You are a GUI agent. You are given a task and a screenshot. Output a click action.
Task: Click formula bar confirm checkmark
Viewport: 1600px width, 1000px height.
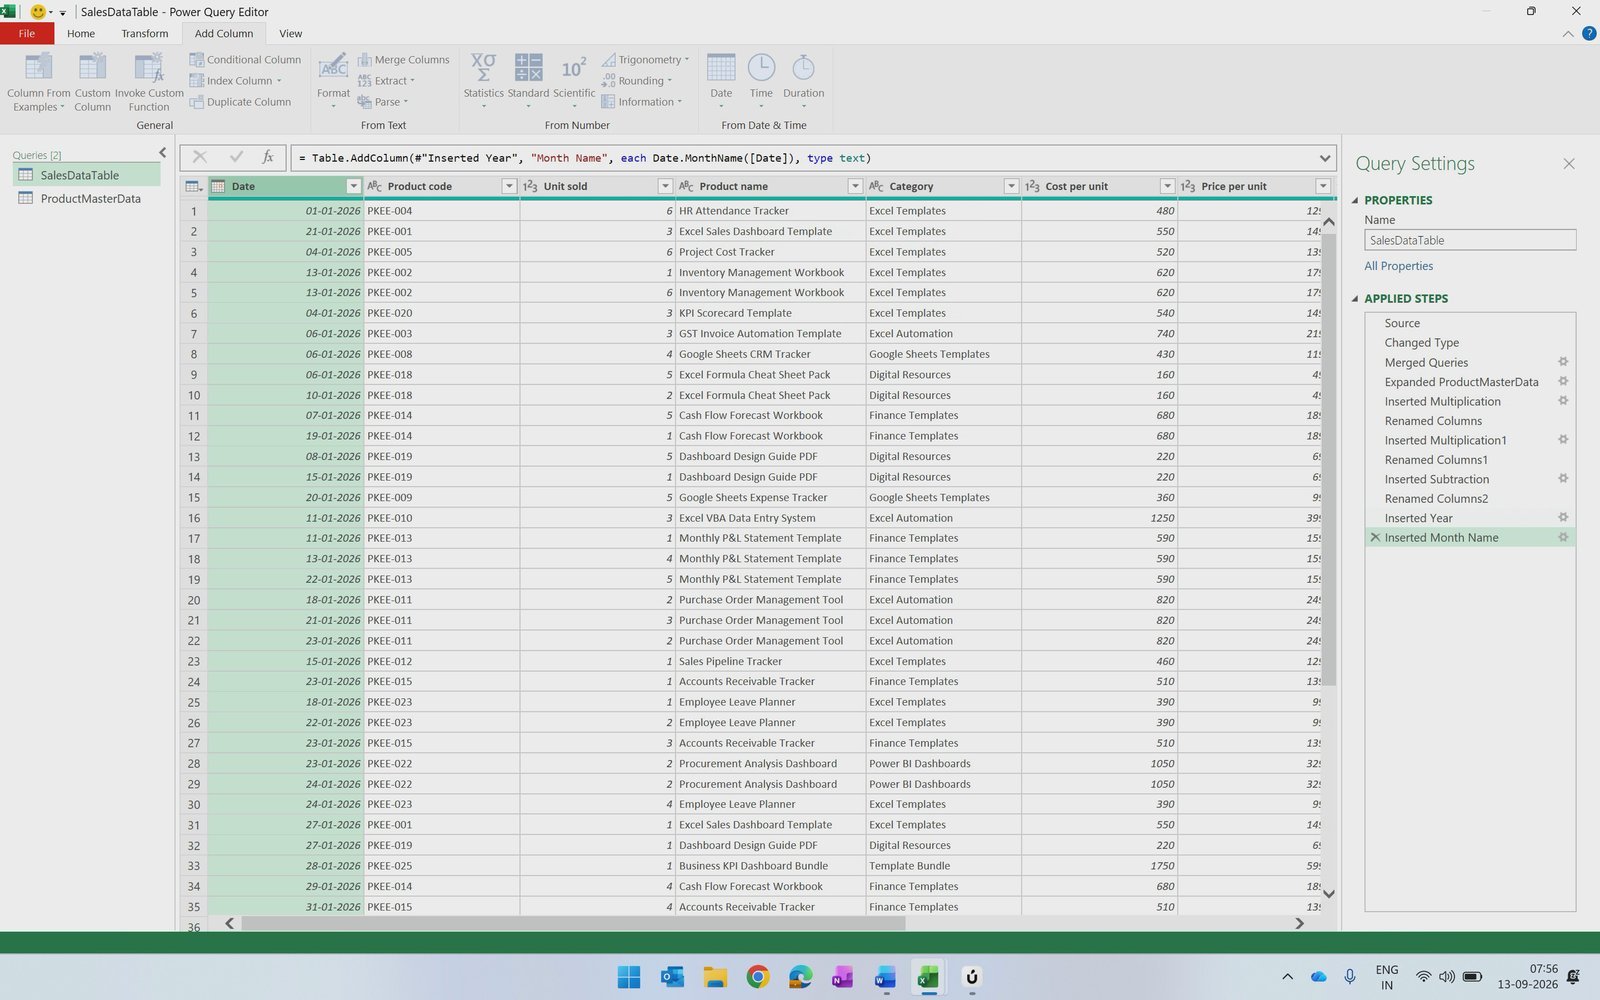point(236,157)
